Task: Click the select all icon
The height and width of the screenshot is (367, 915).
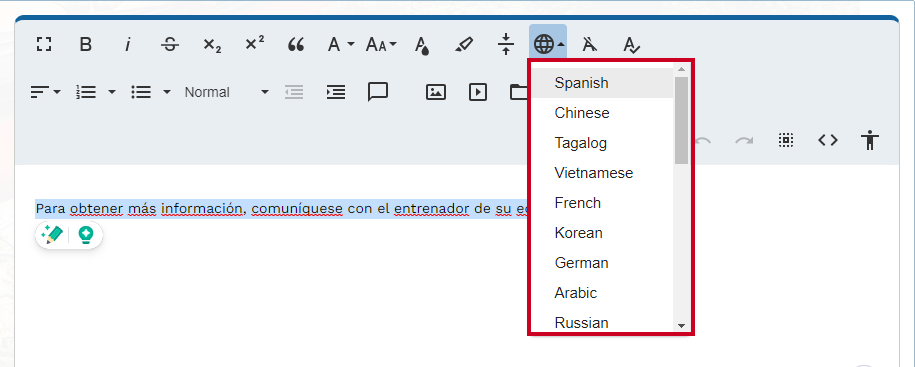Action: (x=786, y=140)
